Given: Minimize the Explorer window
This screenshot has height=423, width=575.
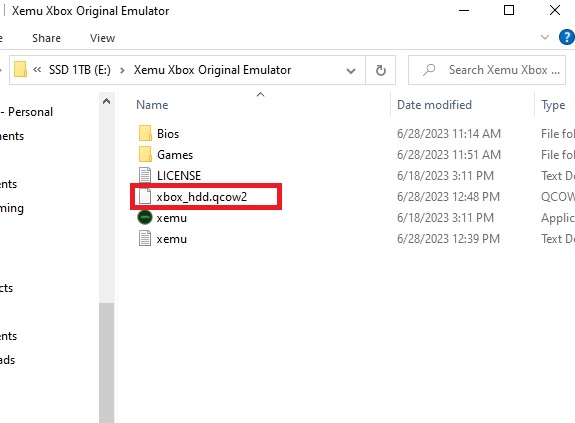Looking at the screenshot, I should pyautogui.click(x=464, y=10).
